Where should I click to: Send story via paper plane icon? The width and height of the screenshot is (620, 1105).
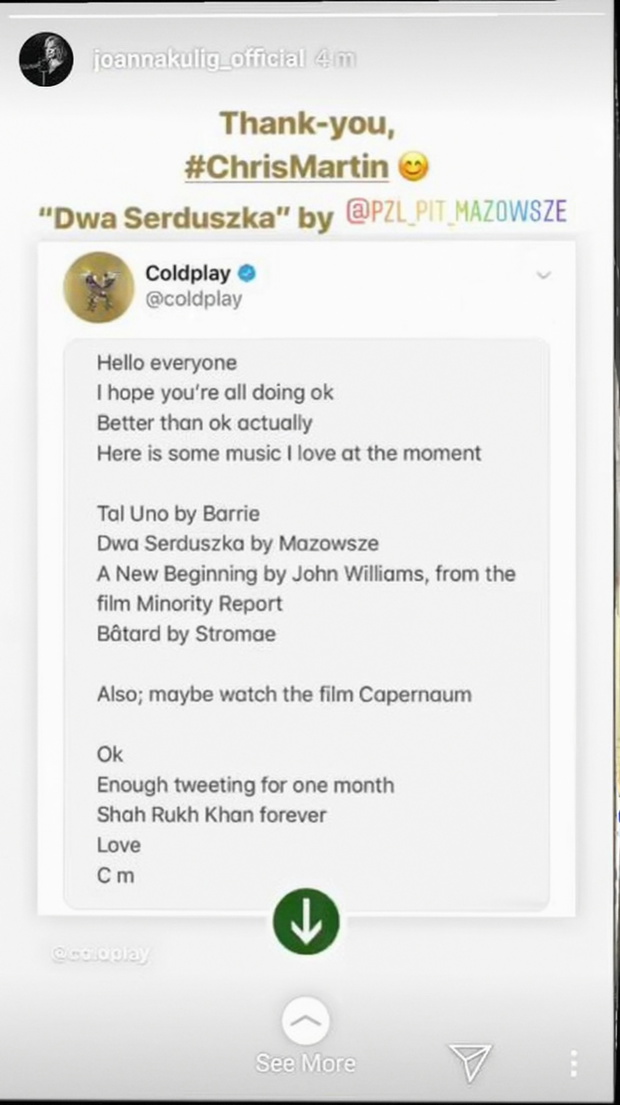point(469,1062)
